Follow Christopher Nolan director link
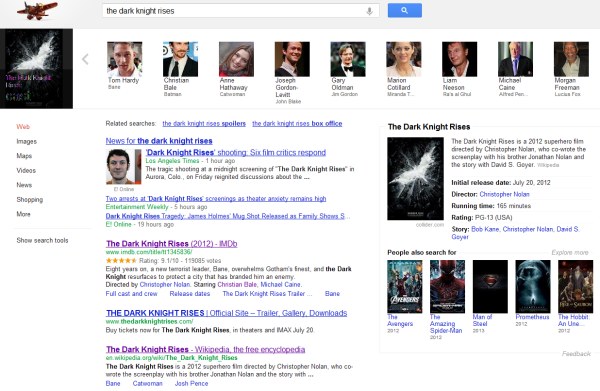The height and width of the screenshot is (391, 600). pos(504,194)
